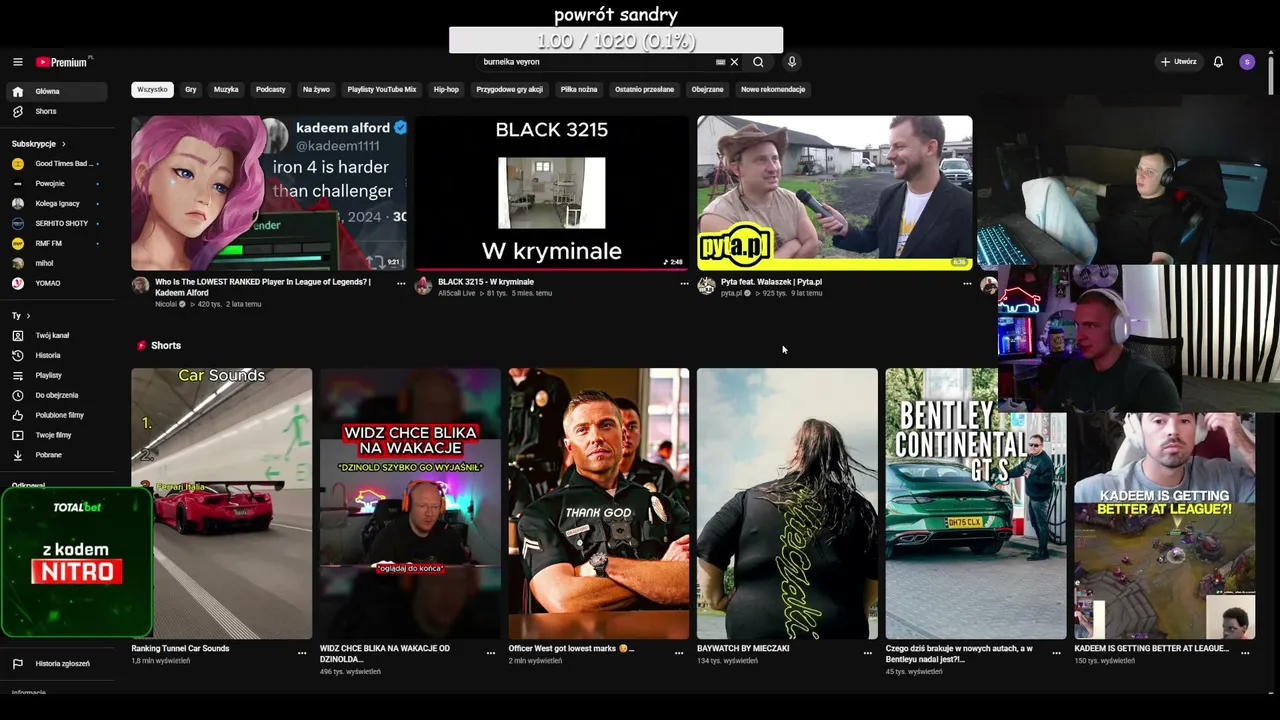The width and height of the screenshot is (1280, 720).
Task: Run search with the magnifier button
Action: (758, 62)
